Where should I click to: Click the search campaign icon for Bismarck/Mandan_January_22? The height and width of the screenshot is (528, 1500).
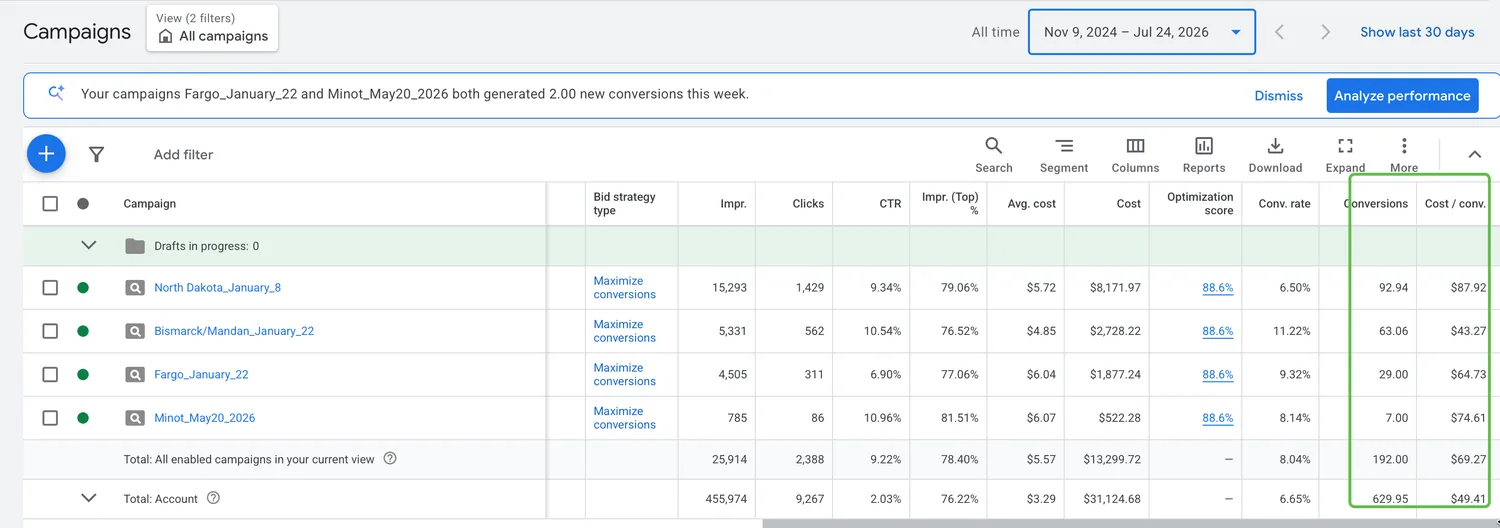click(x=135, y=331)
